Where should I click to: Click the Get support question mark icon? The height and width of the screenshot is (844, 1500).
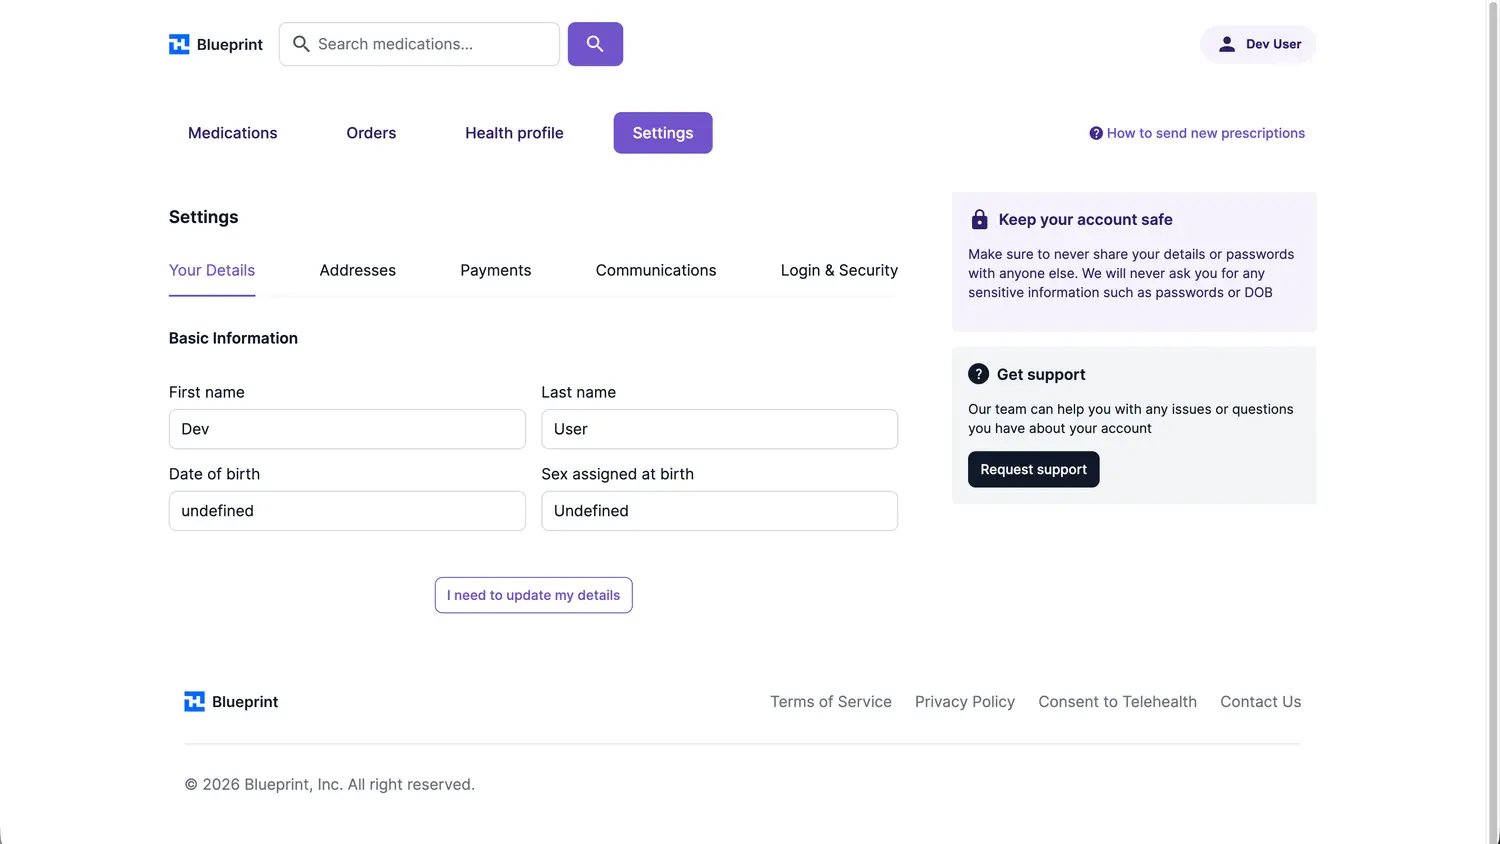[979, 374]
